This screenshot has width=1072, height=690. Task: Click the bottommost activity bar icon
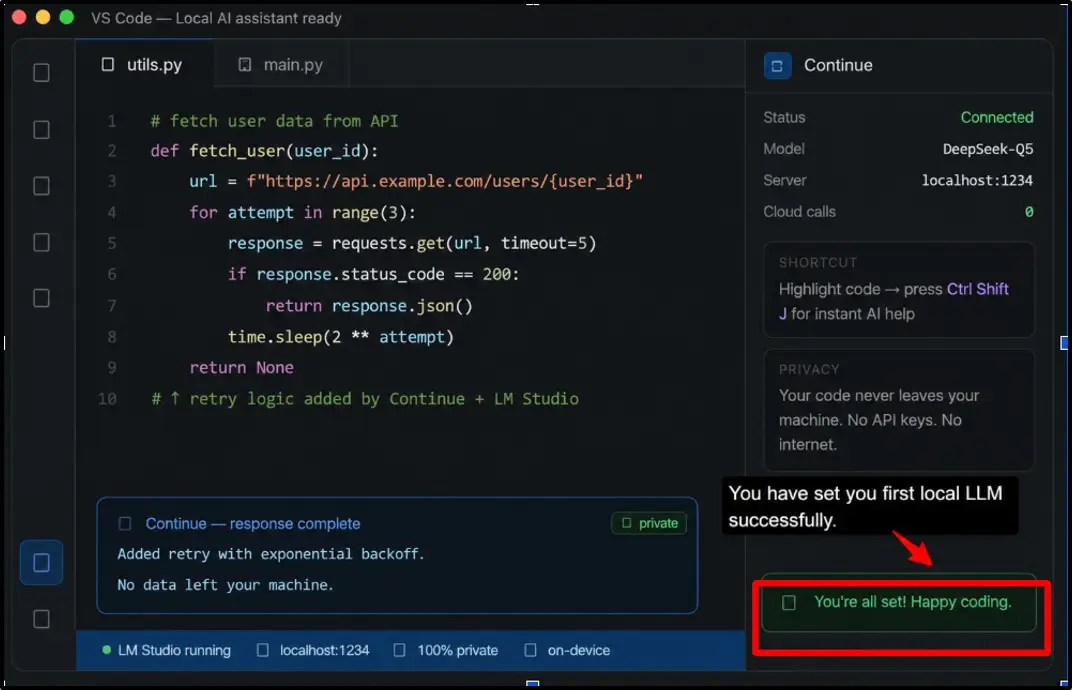tap(42, 619)
